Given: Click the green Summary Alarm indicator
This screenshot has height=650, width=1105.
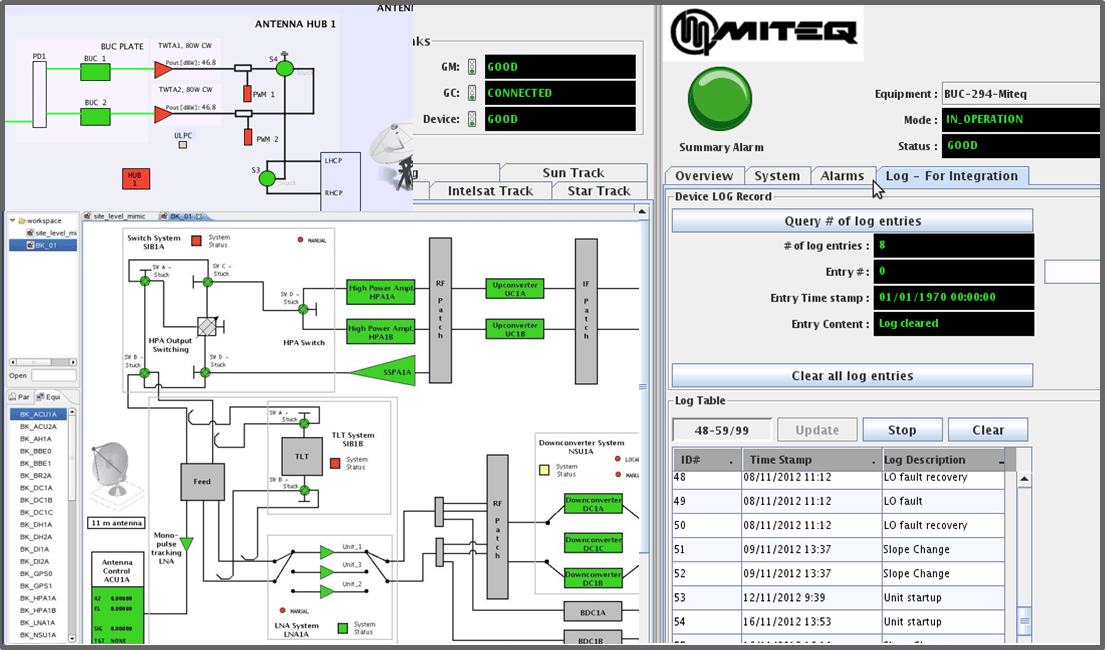Looking at the screenshot, I should pos(720,99).
